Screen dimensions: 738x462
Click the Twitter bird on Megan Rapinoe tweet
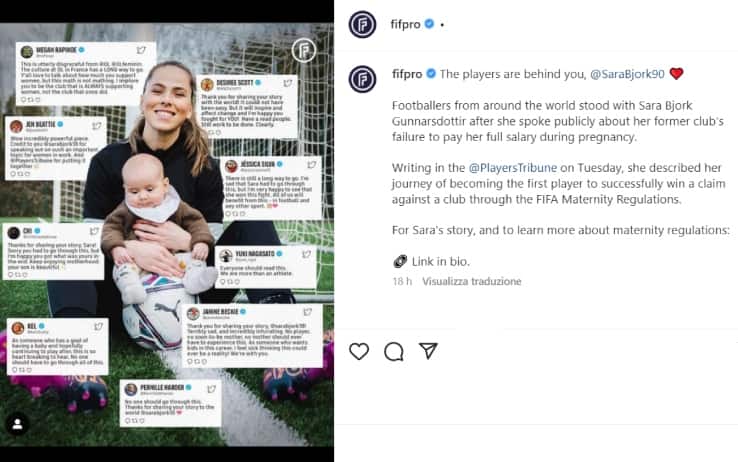[141, 50]
